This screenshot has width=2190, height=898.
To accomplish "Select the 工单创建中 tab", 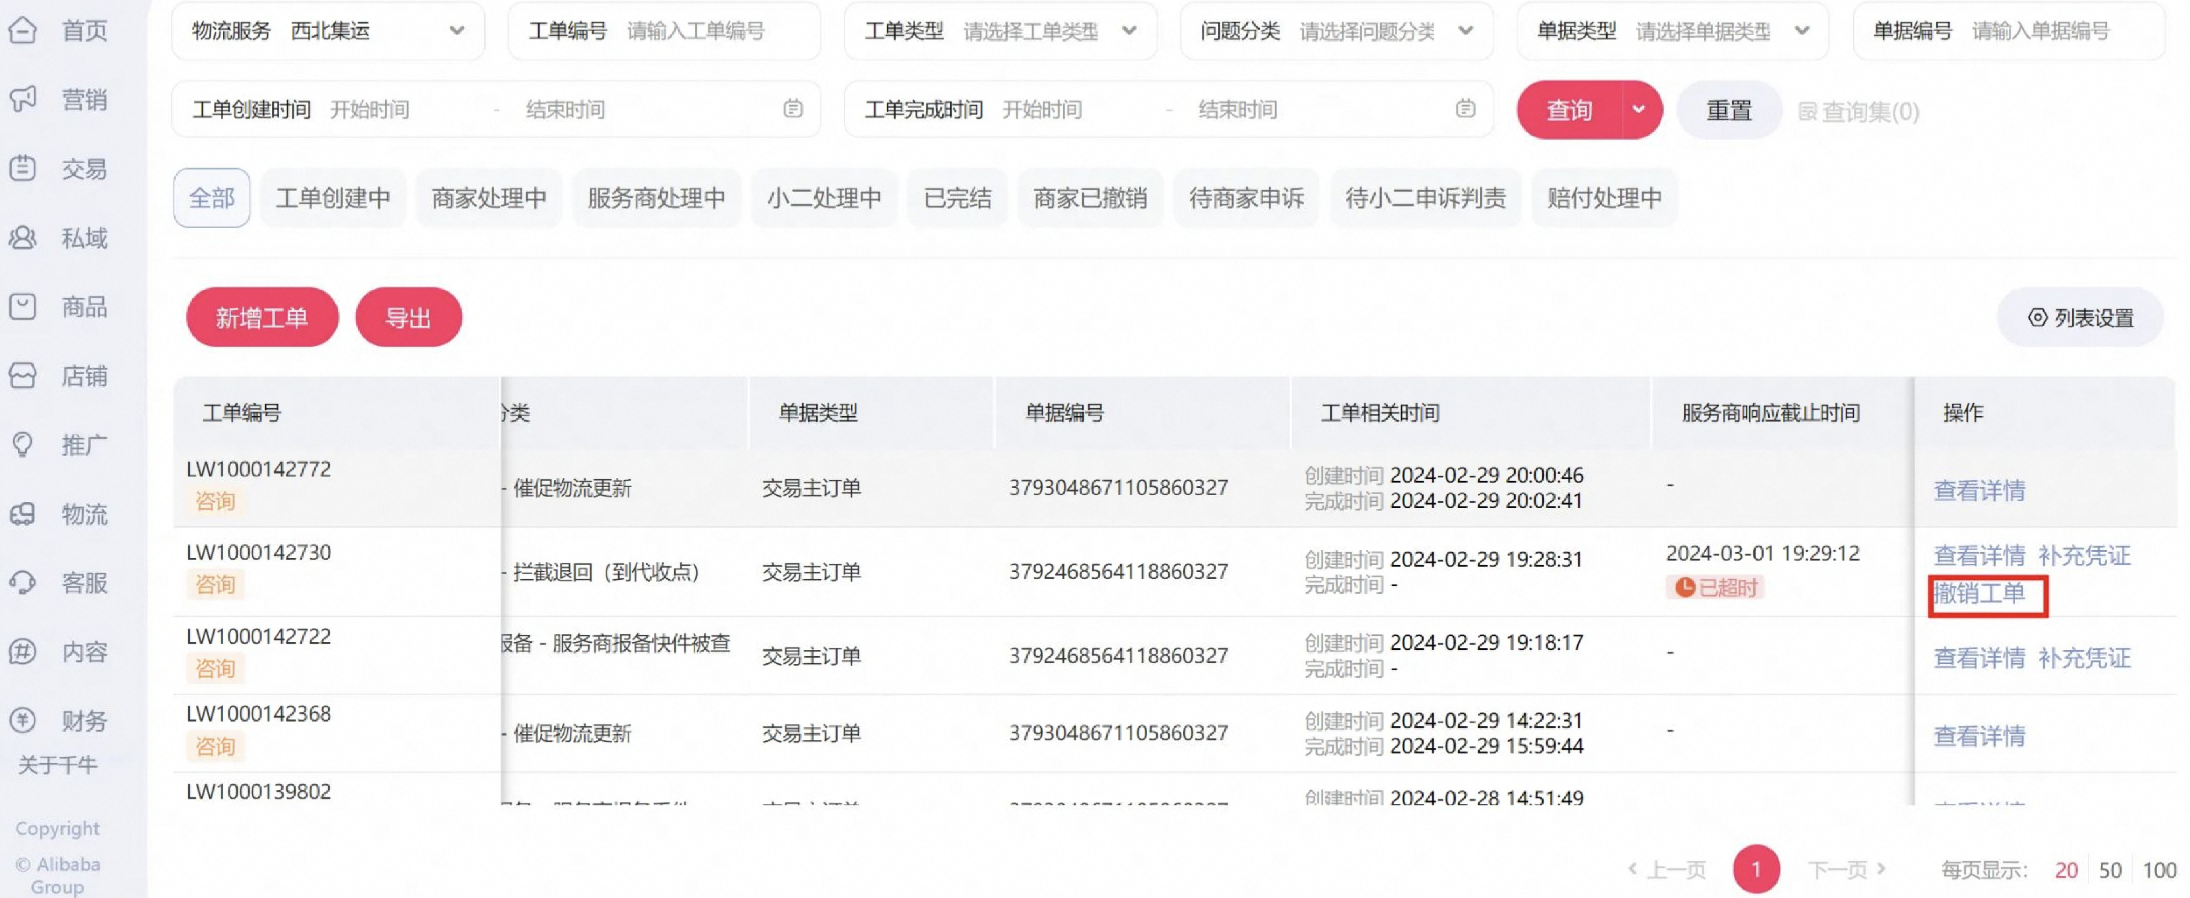I will [333, 198].
